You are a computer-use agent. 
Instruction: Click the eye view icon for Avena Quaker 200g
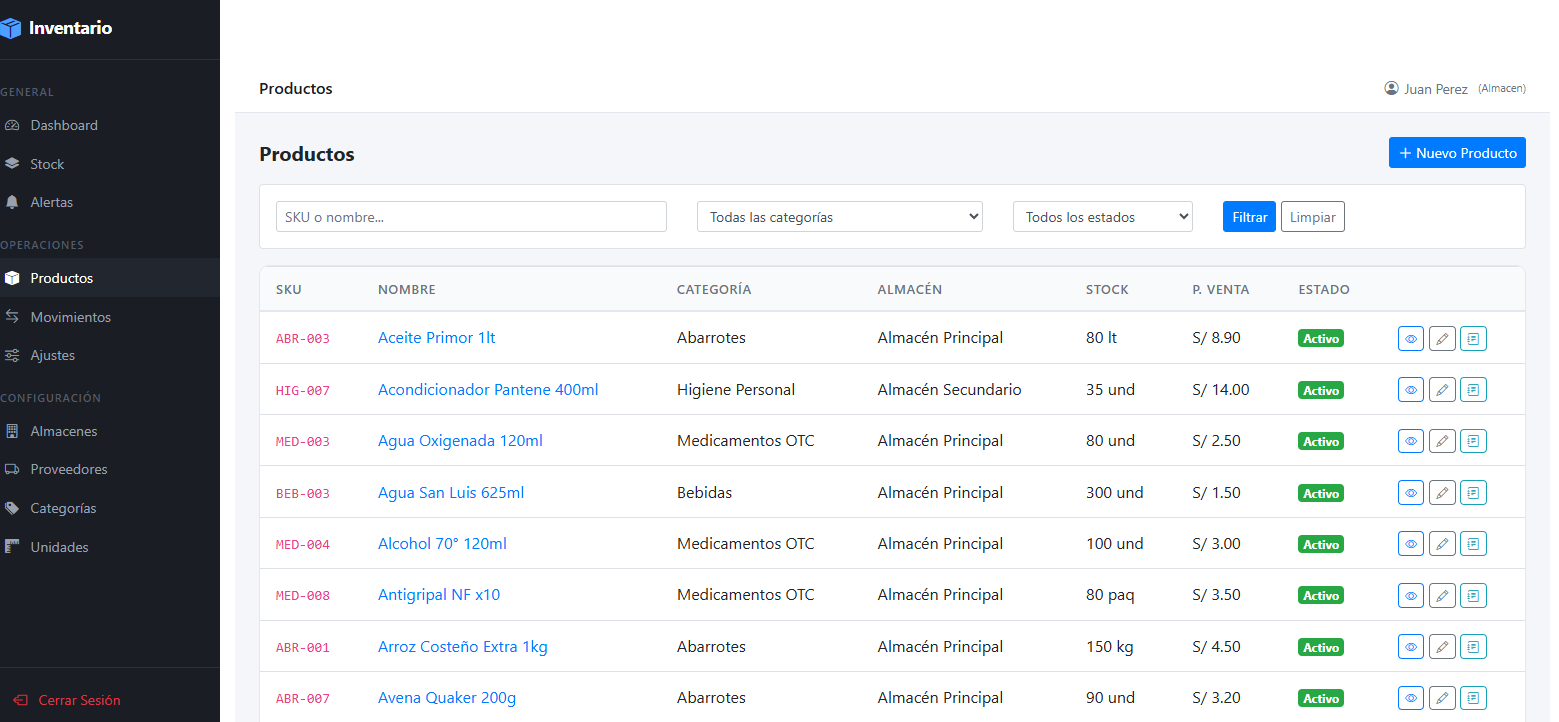point(1410,698)
